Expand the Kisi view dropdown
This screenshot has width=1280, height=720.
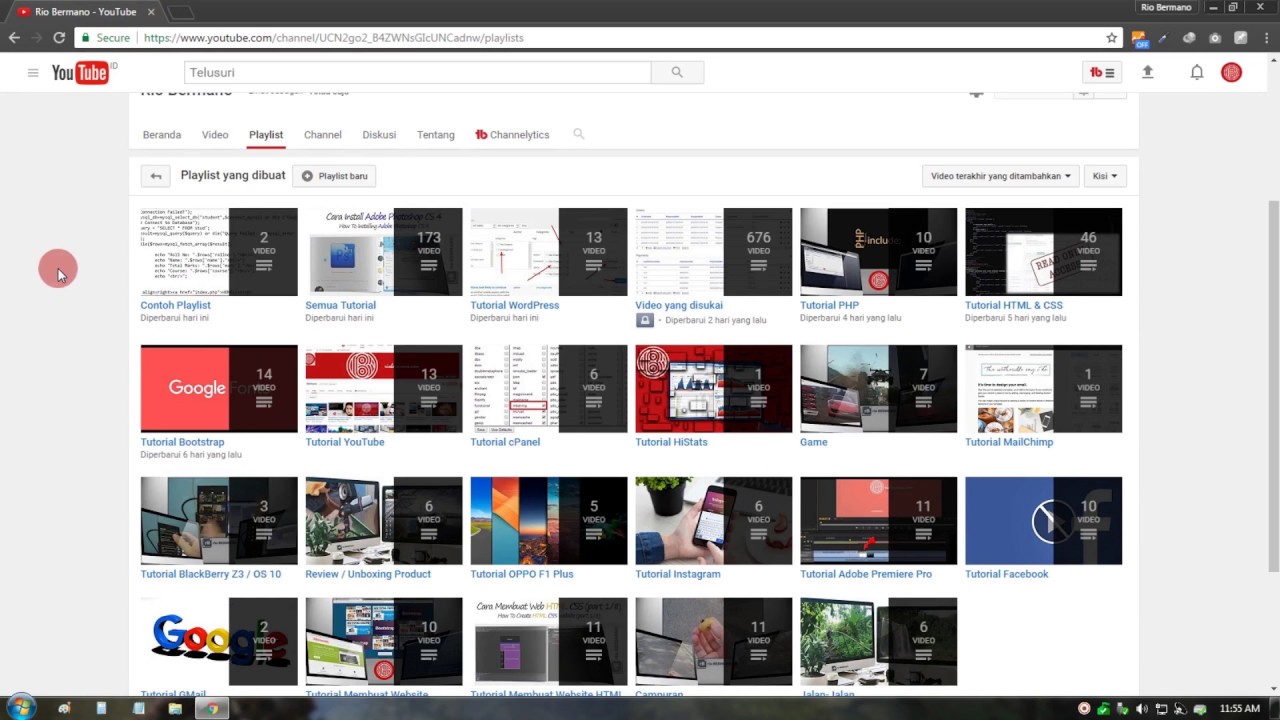pyautogui.click(x=1105, y=176)
